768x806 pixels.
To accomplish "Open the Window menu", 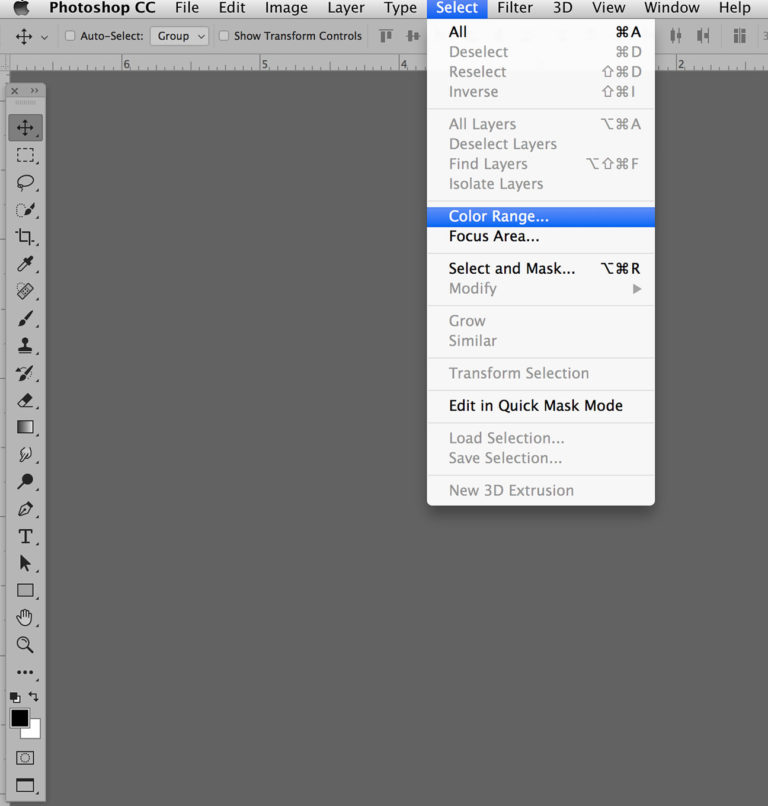I will (x=672, y=8).
